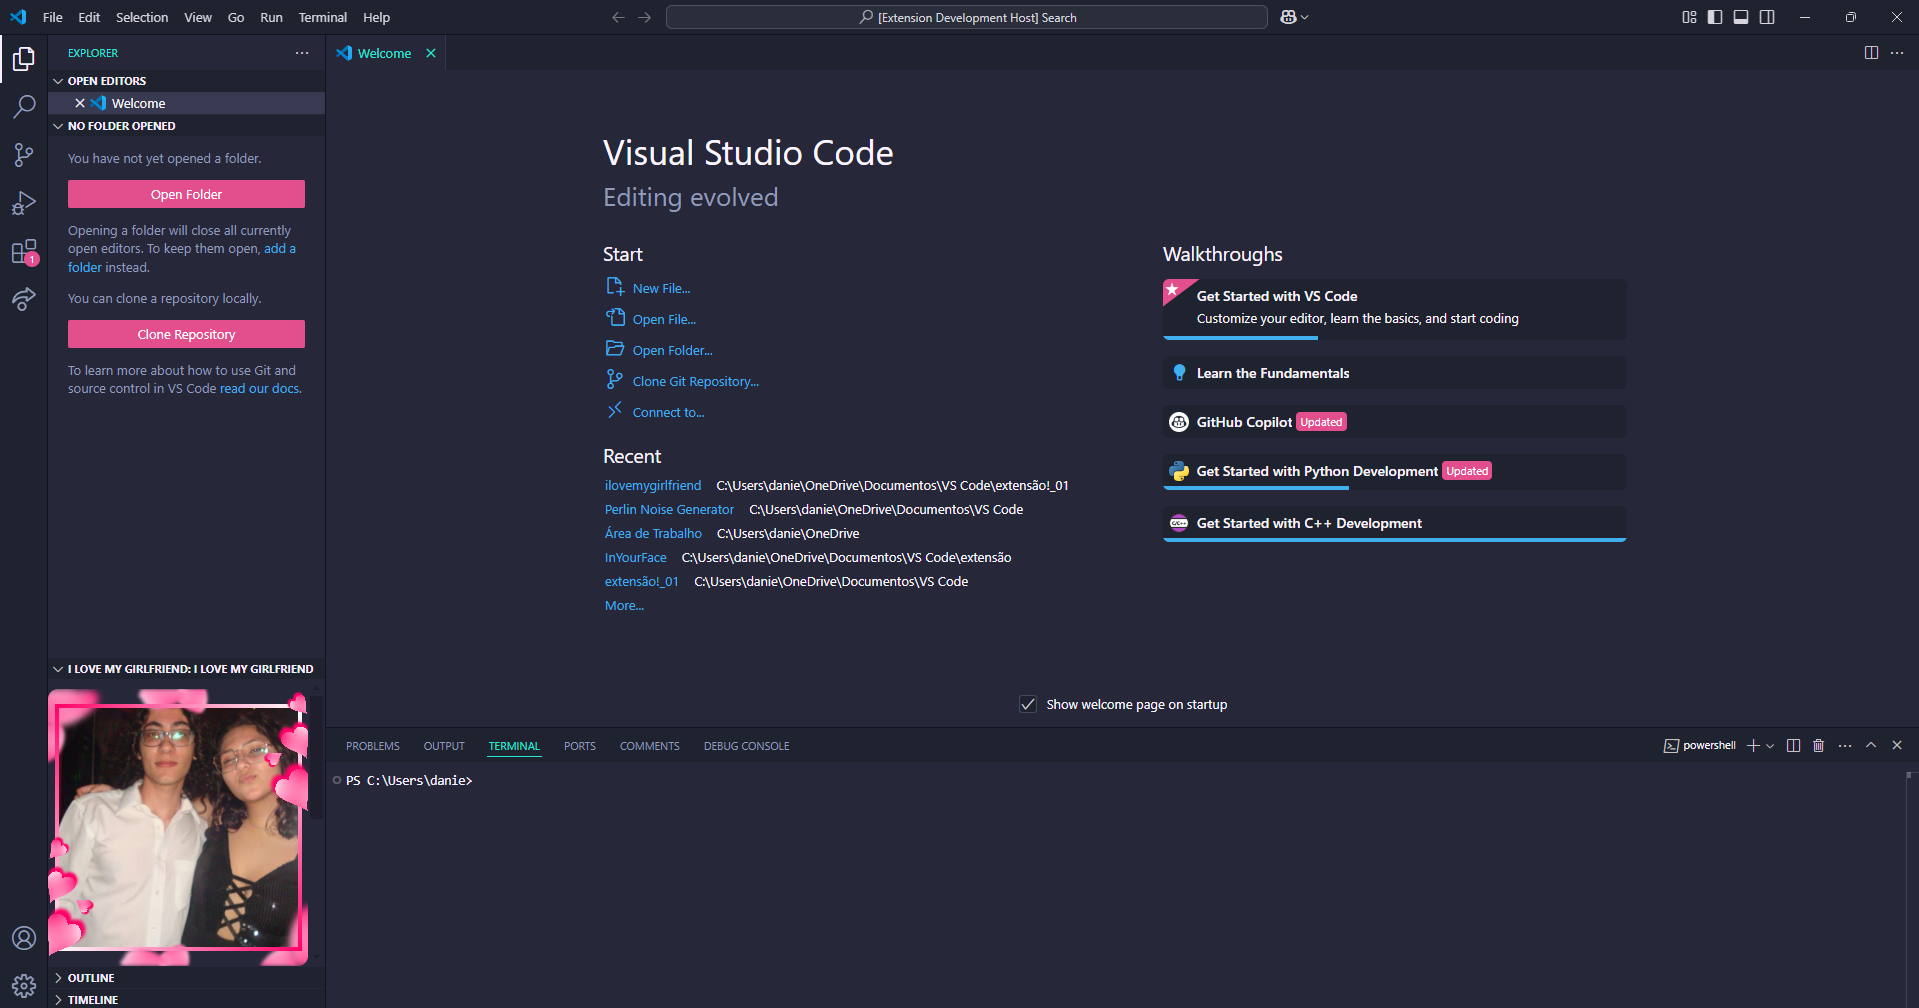
Task: Switch to the Output tab
Action: pos(444,746)
